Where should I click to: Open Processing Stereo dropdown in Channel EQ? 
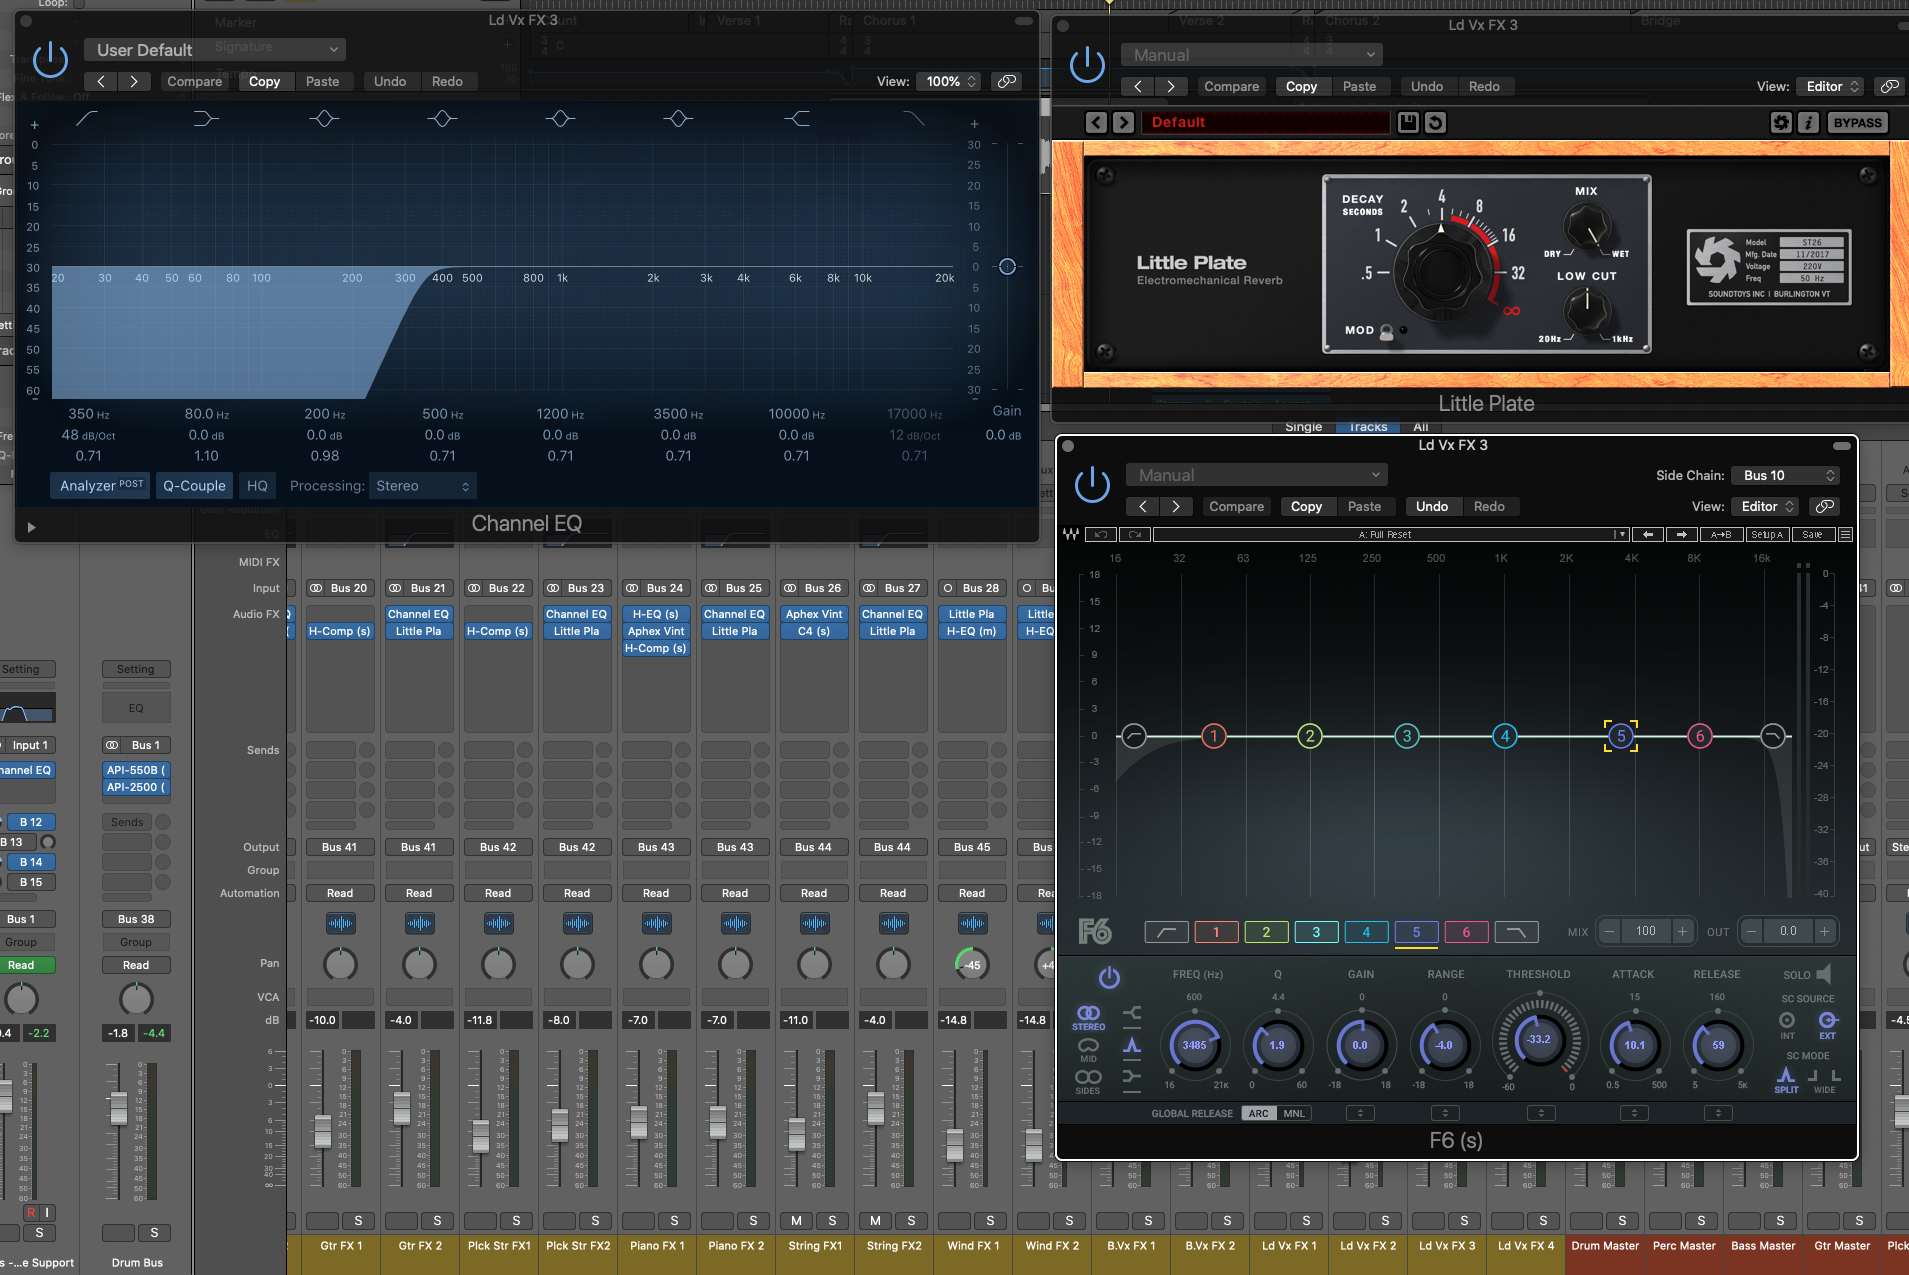tap(423, 485)
